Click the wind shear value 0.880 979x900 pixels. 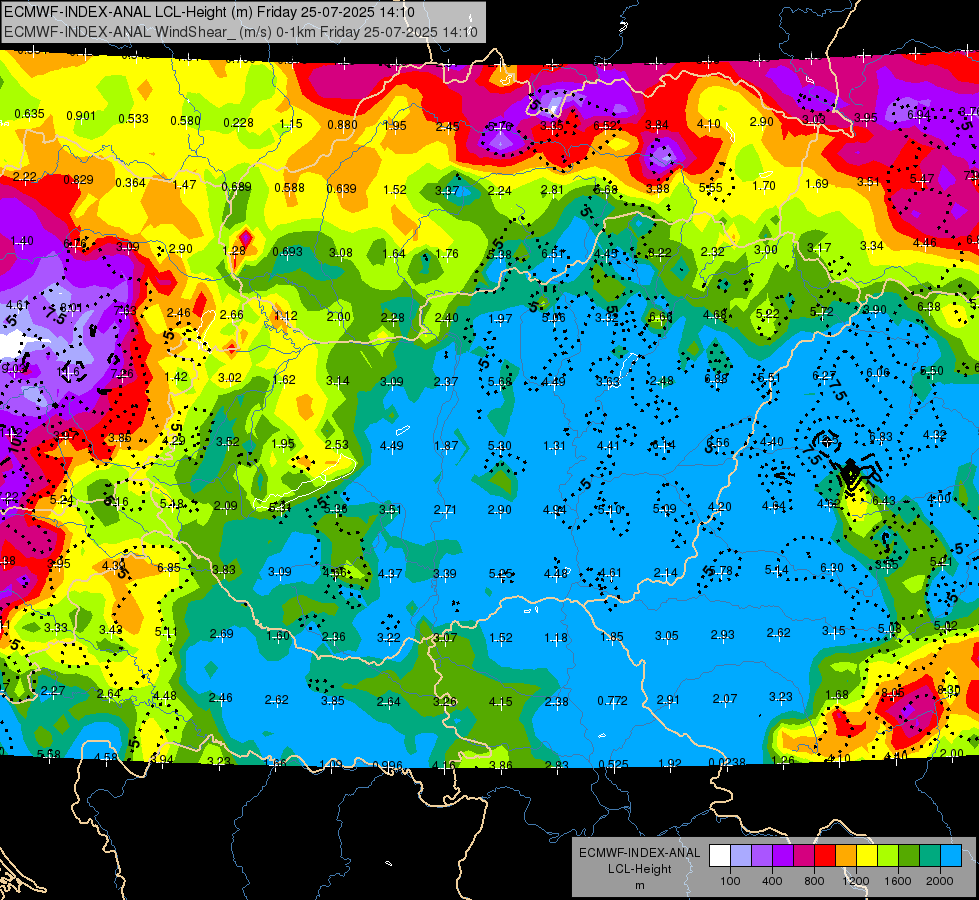(342, 125)
